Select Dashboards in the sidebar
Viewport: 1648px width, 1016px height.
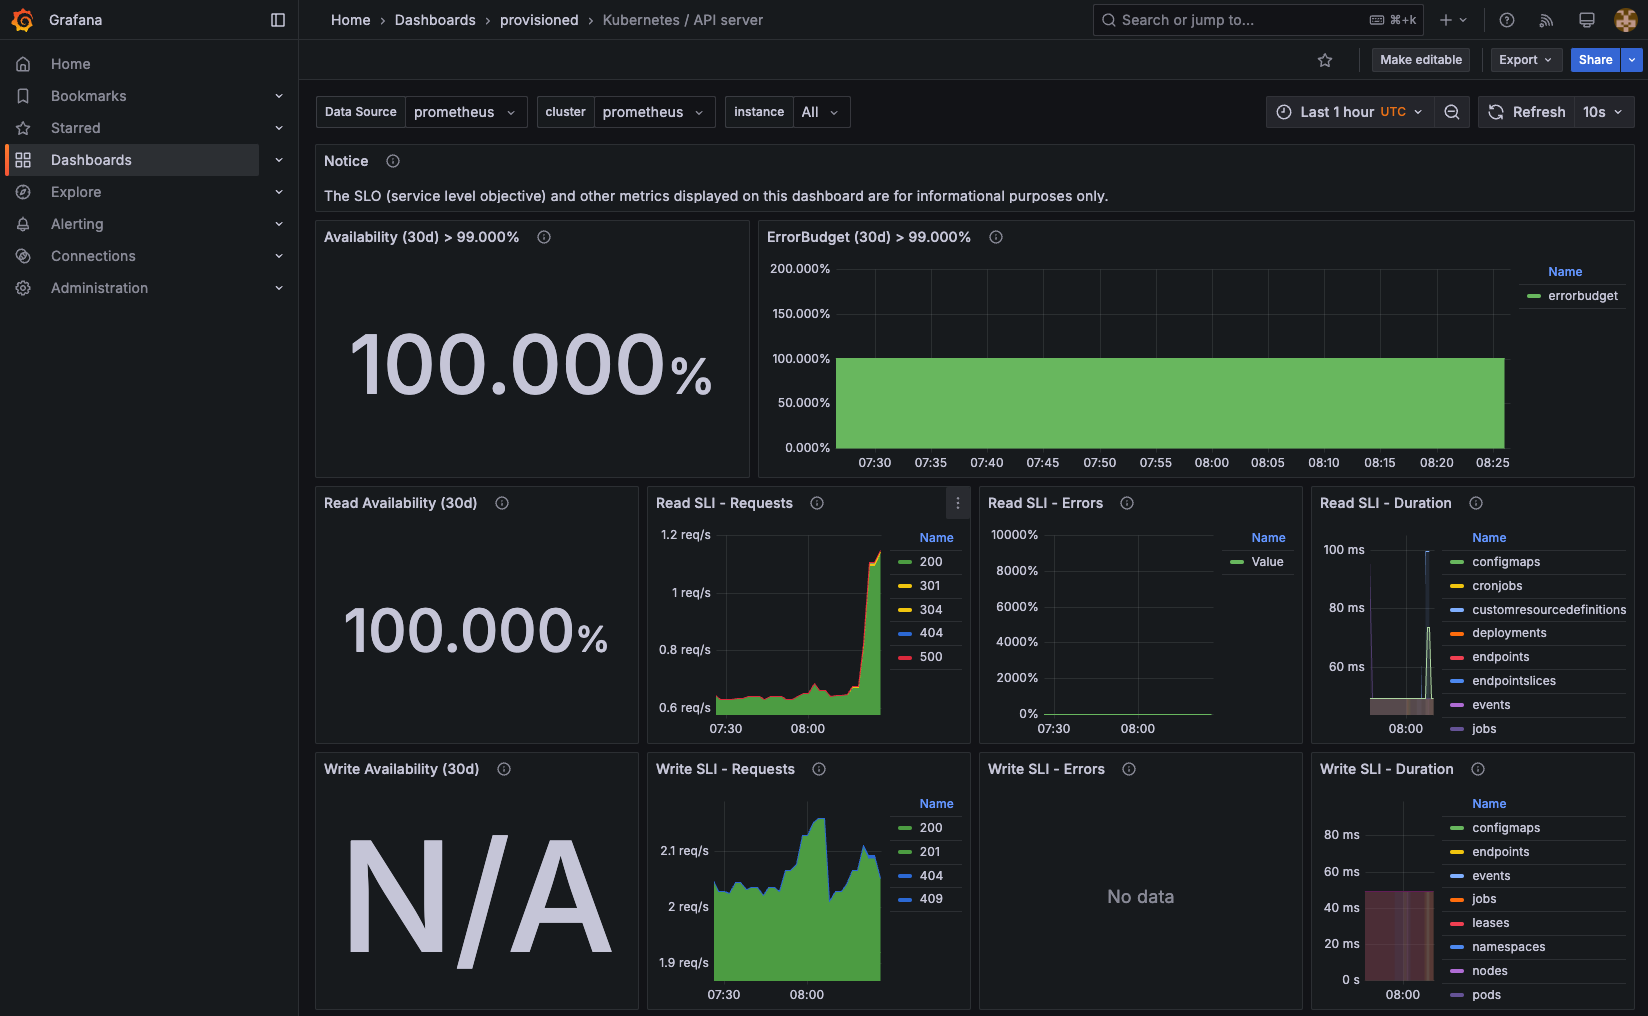coord(91,159)
